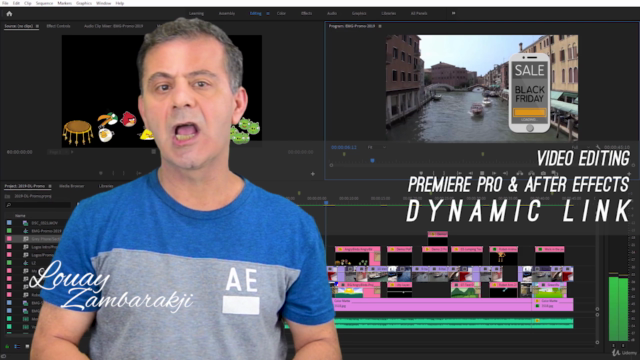Open the playback resolution Full dropdown
Screen dimensions: 640x360
580,147
